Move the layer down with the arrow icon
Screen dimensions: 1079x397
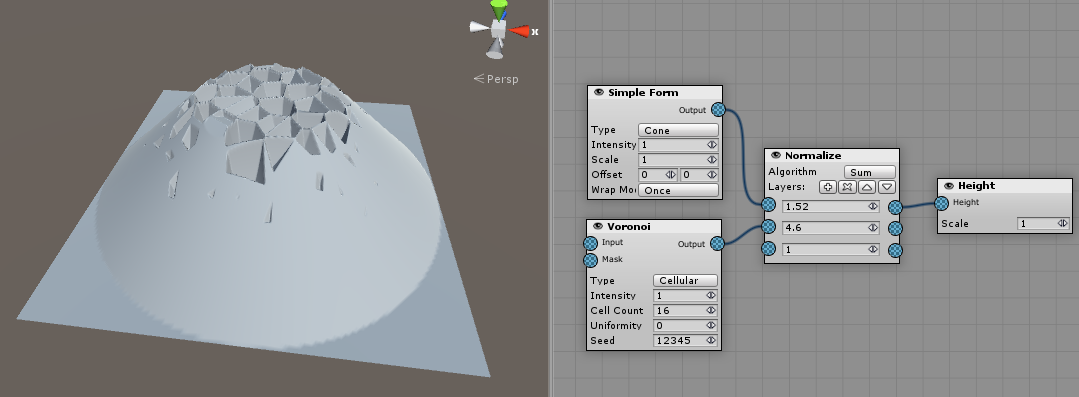point(887,186)
